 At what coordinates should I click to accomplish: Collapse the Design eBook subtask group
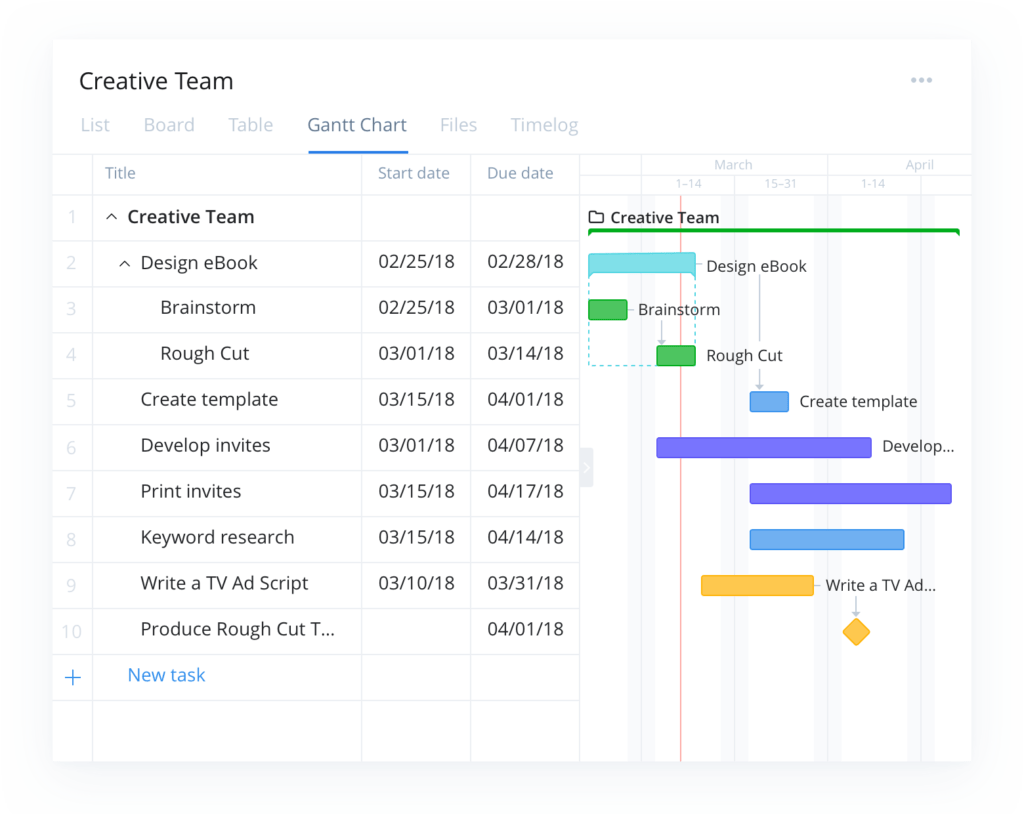[x=125, y=263]
